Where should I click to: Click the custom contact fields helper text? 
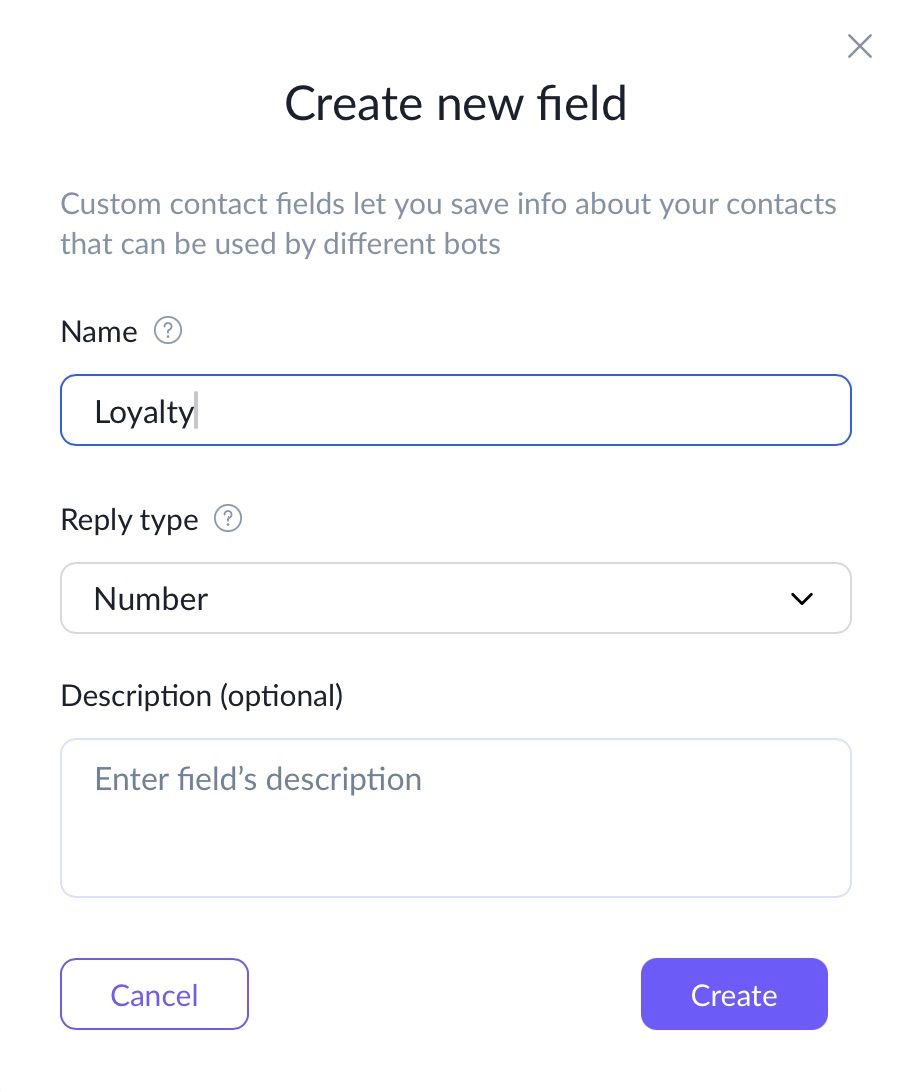pyautogui.click(x=448, y=205)
